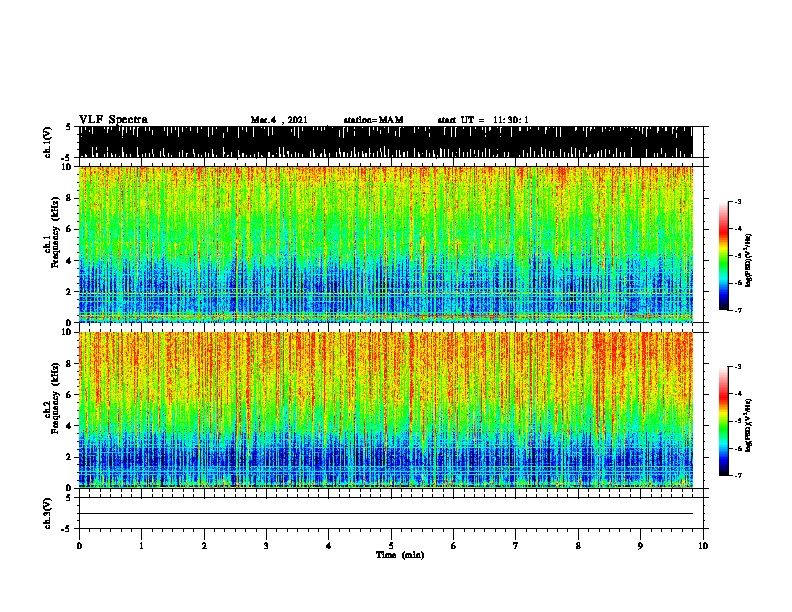
Task: Click the ch.2 'Frequency (kHz)' axis label
Action: (55, 398)
